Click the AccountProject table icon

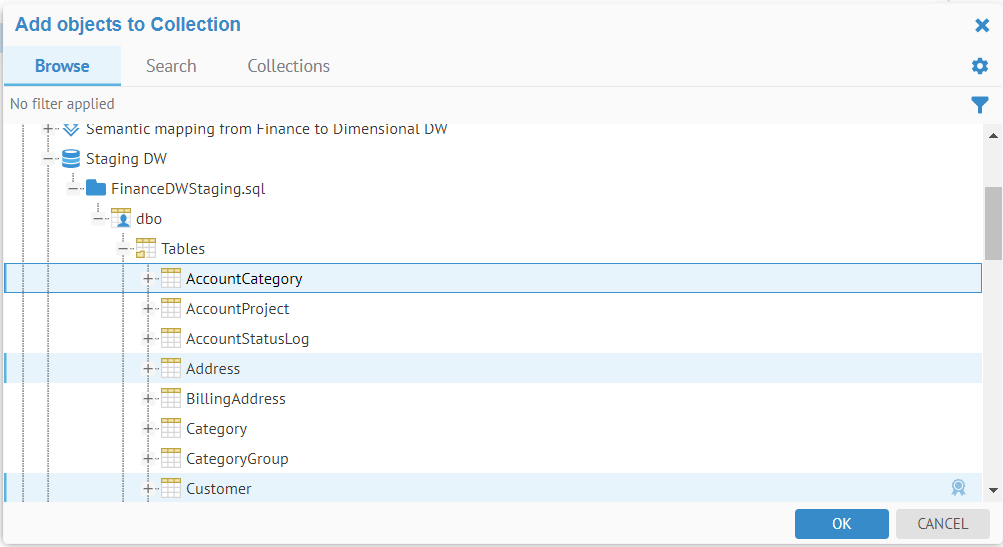click(171, 309)
